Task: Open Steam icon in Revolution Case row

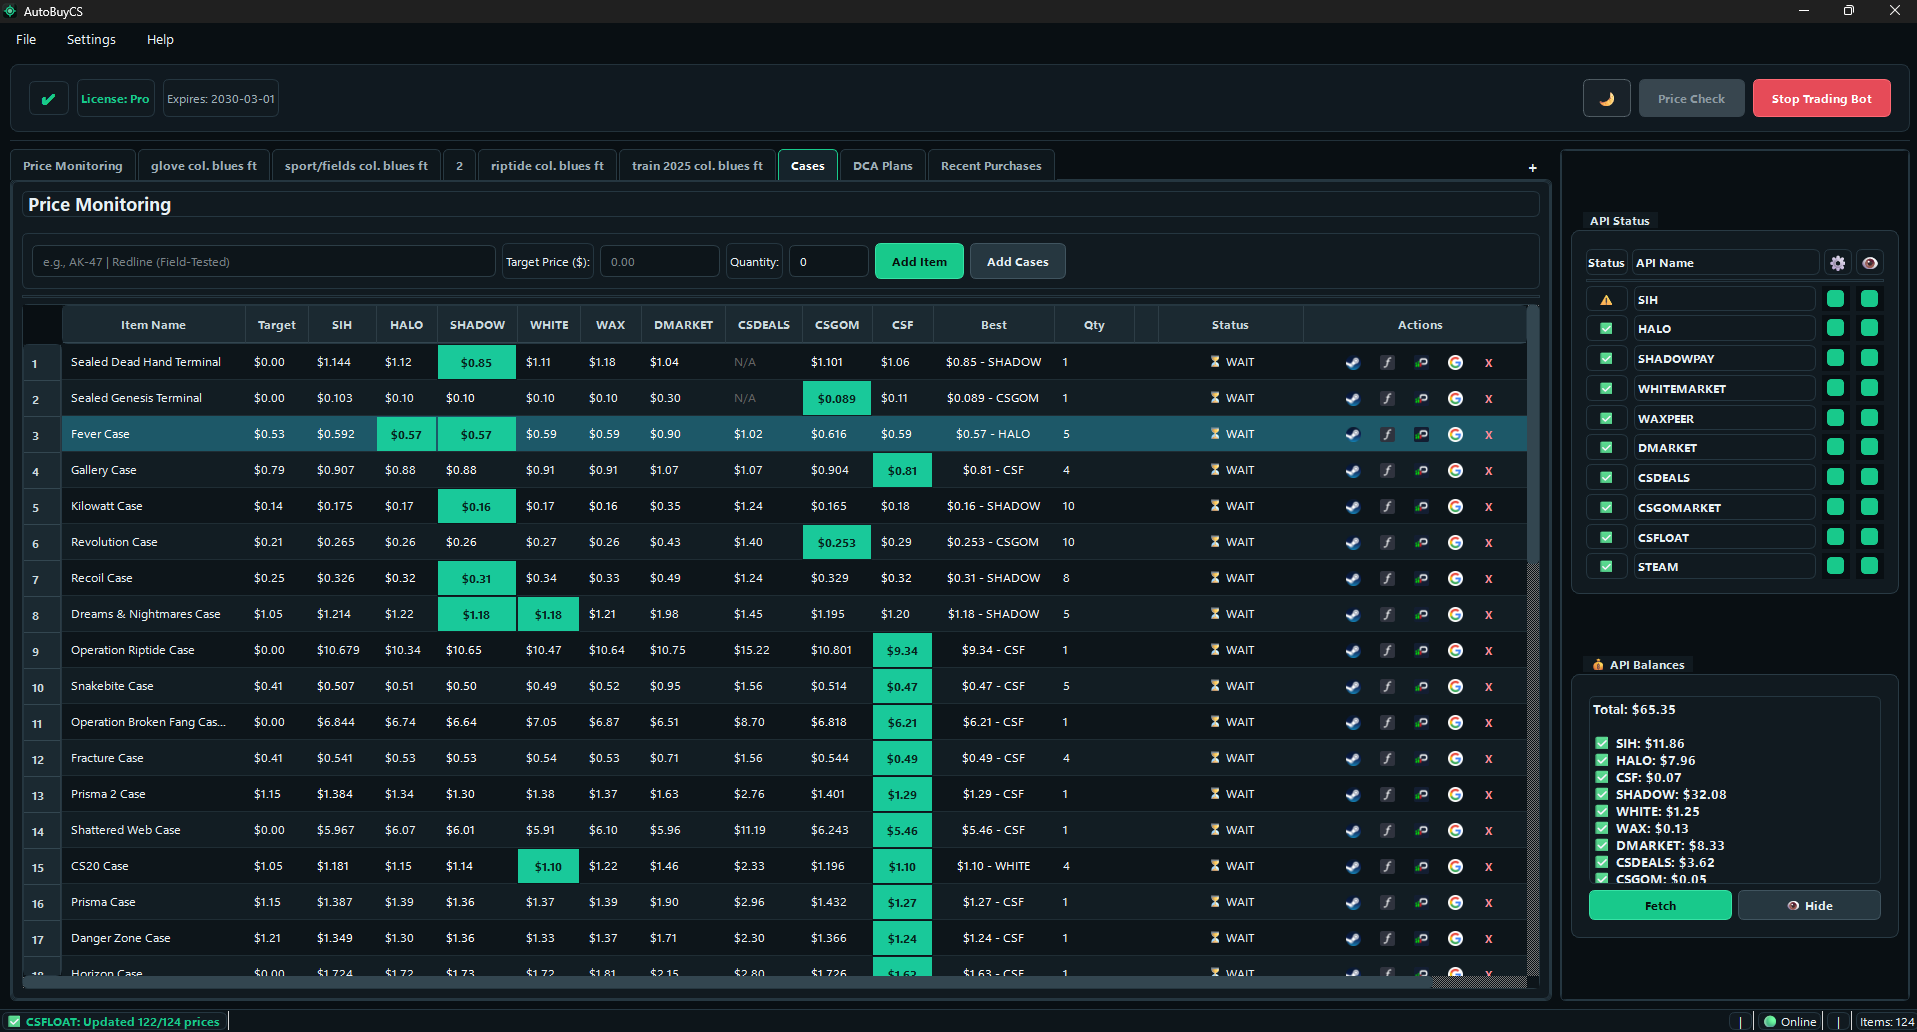Action: [1353, 543]
